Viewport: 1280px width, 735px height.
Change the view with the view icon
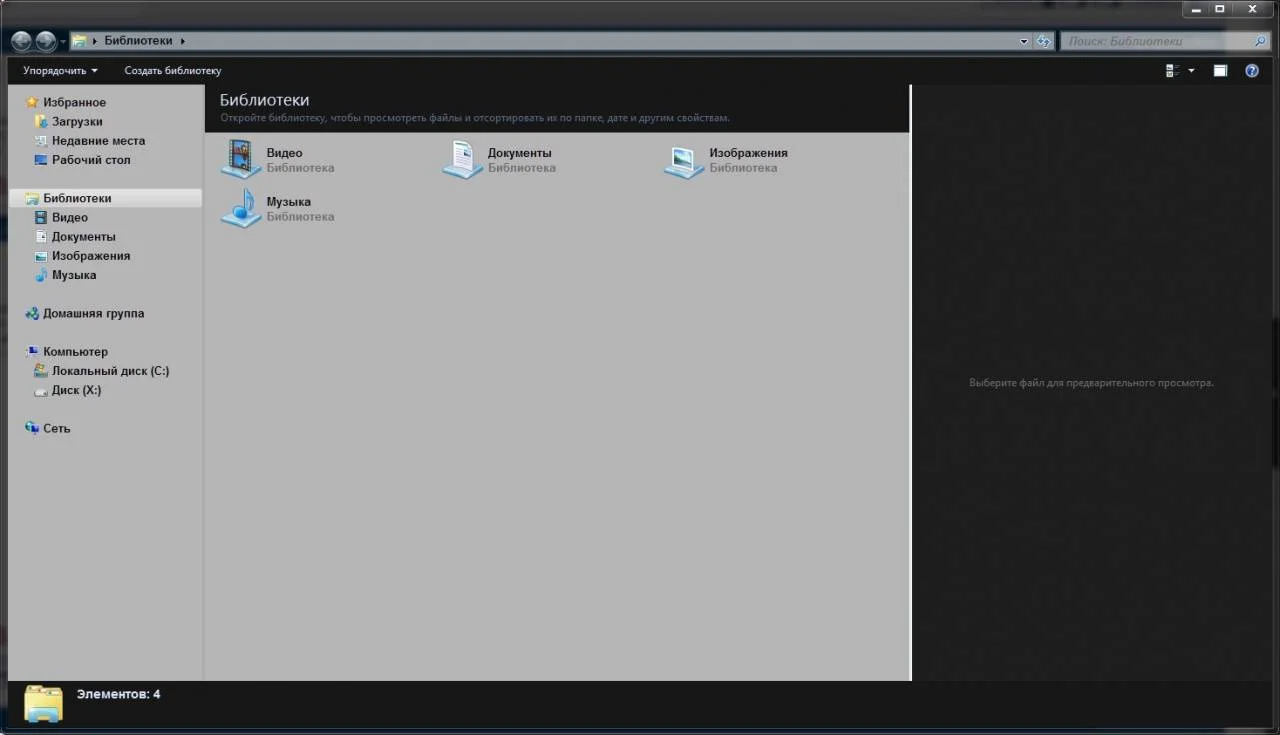point(1173,71)
